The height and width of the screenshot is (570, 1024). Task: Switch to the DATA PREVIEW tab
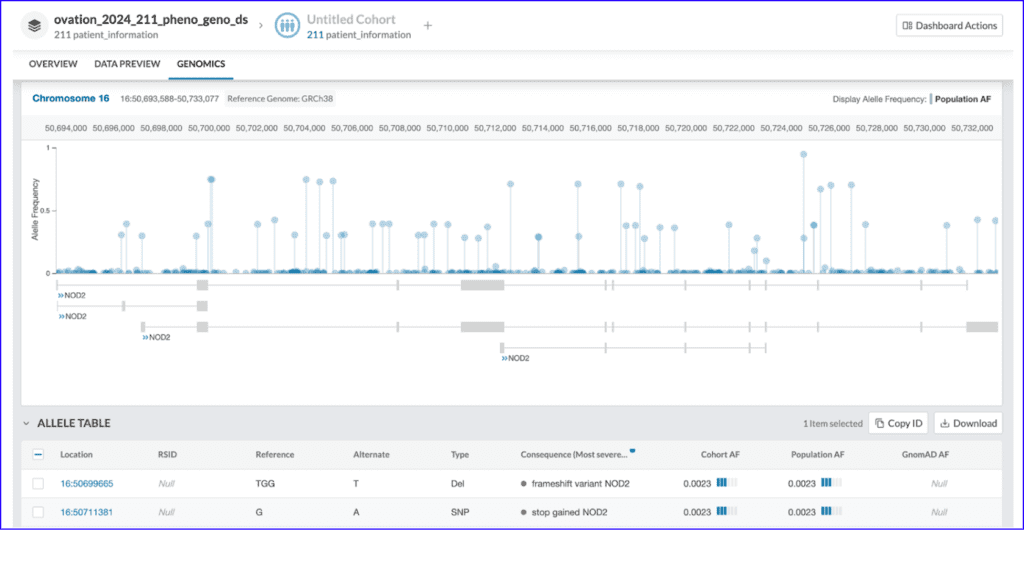pos(127,64)
